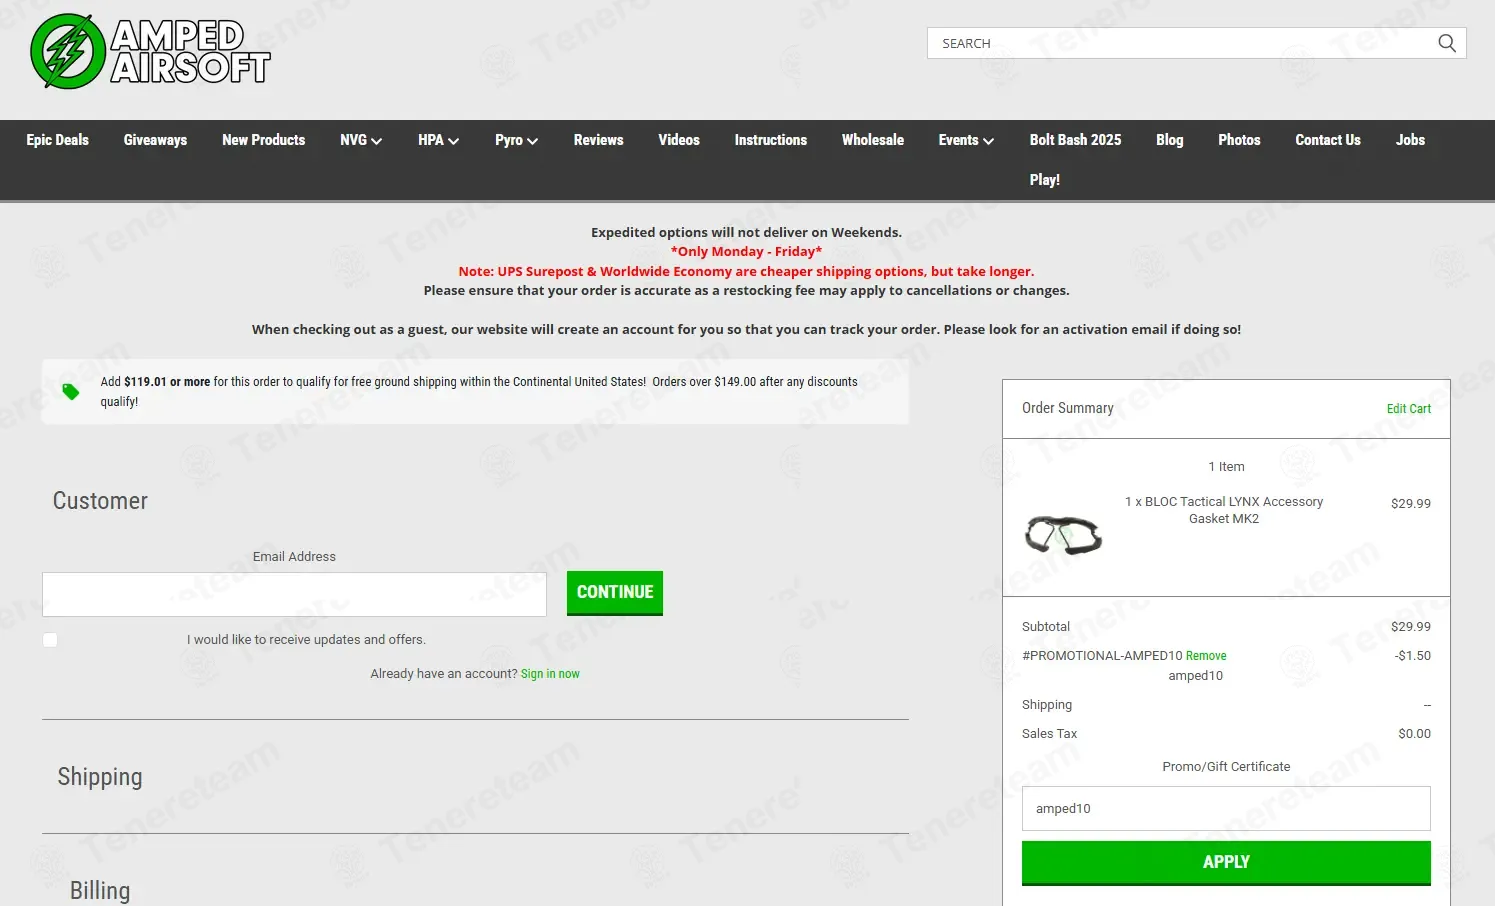Click the Sign in now link
This screenshot has height=906, width=1495.
coord(550,674)
